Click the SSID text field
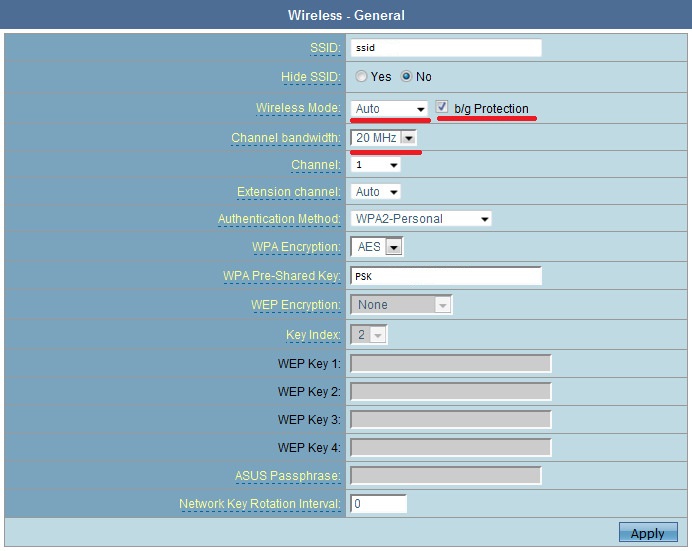Viewport: 692px width, 551px height. tap(446, 48)
